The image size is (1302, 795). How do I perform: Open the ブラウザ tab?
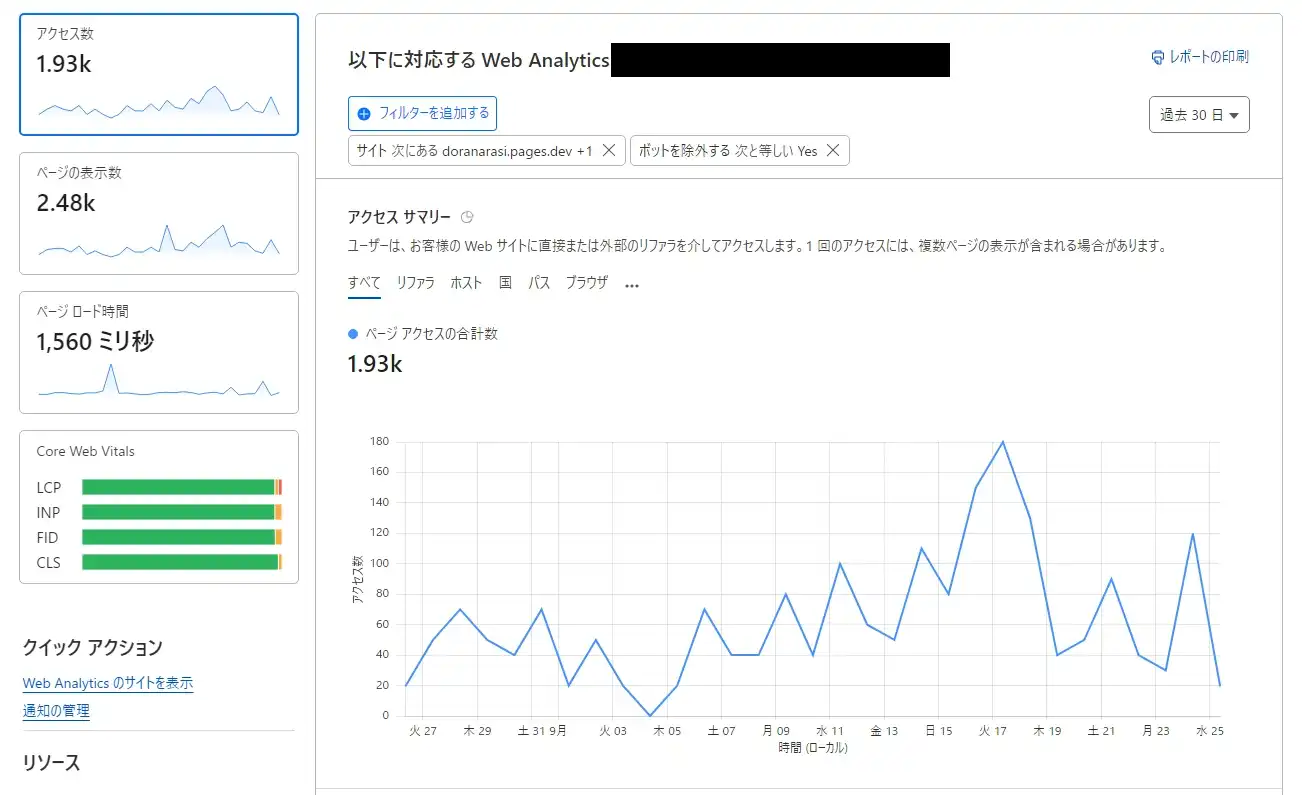pos(586,283)
